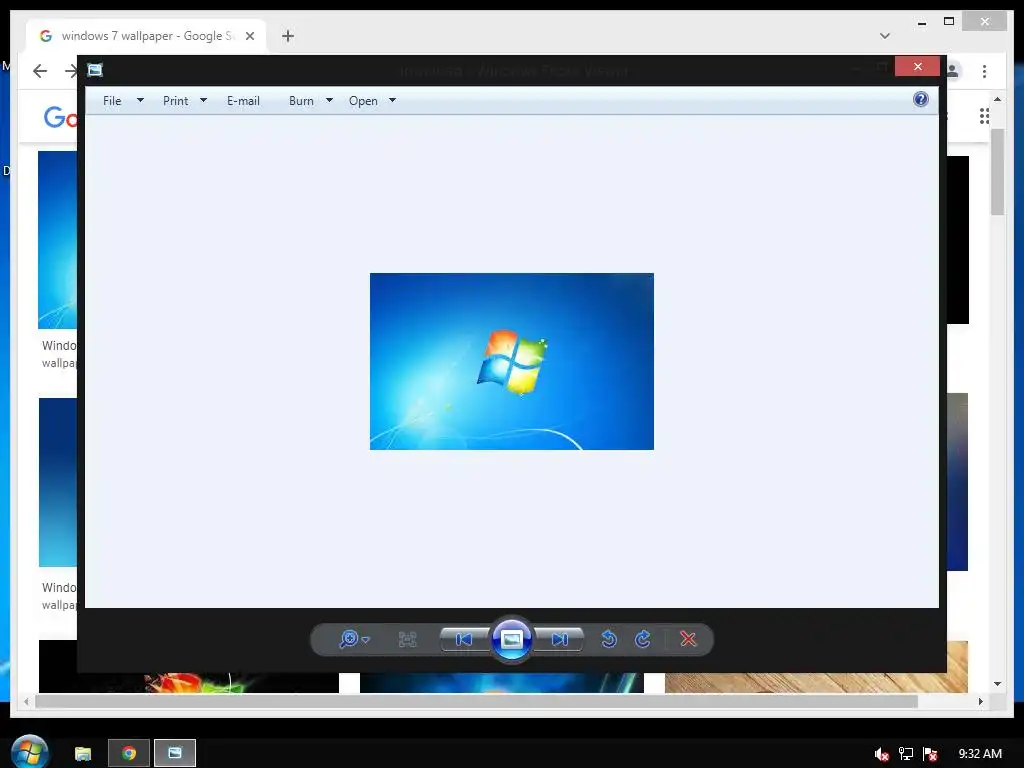This screenshot has height=768, width=1024.
Task: Switch to Chrome on the taskbar
Action: coord(129,754)
